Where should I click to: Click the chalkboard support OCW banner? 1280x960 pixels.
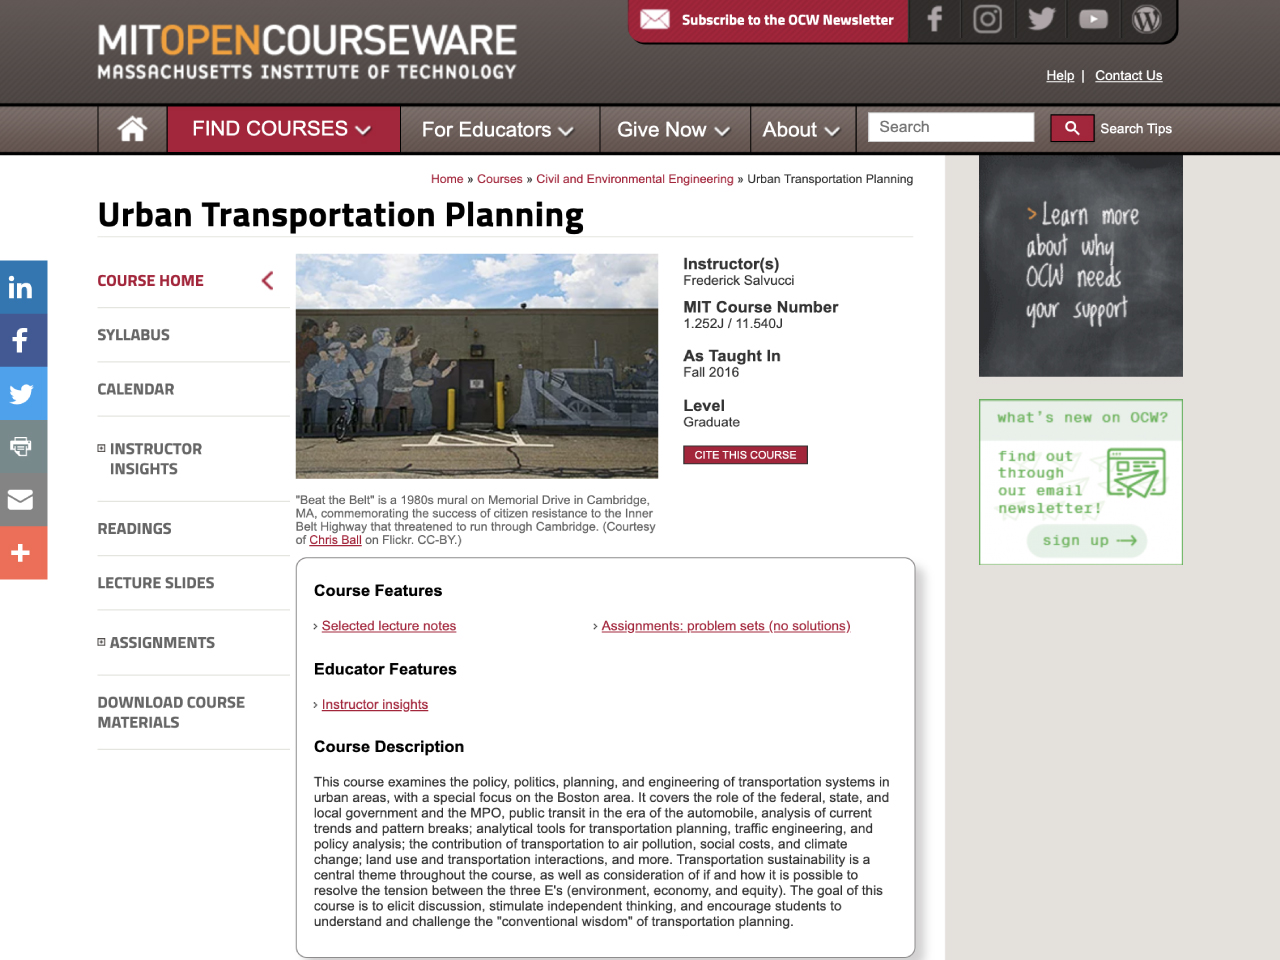point(1081,266)
